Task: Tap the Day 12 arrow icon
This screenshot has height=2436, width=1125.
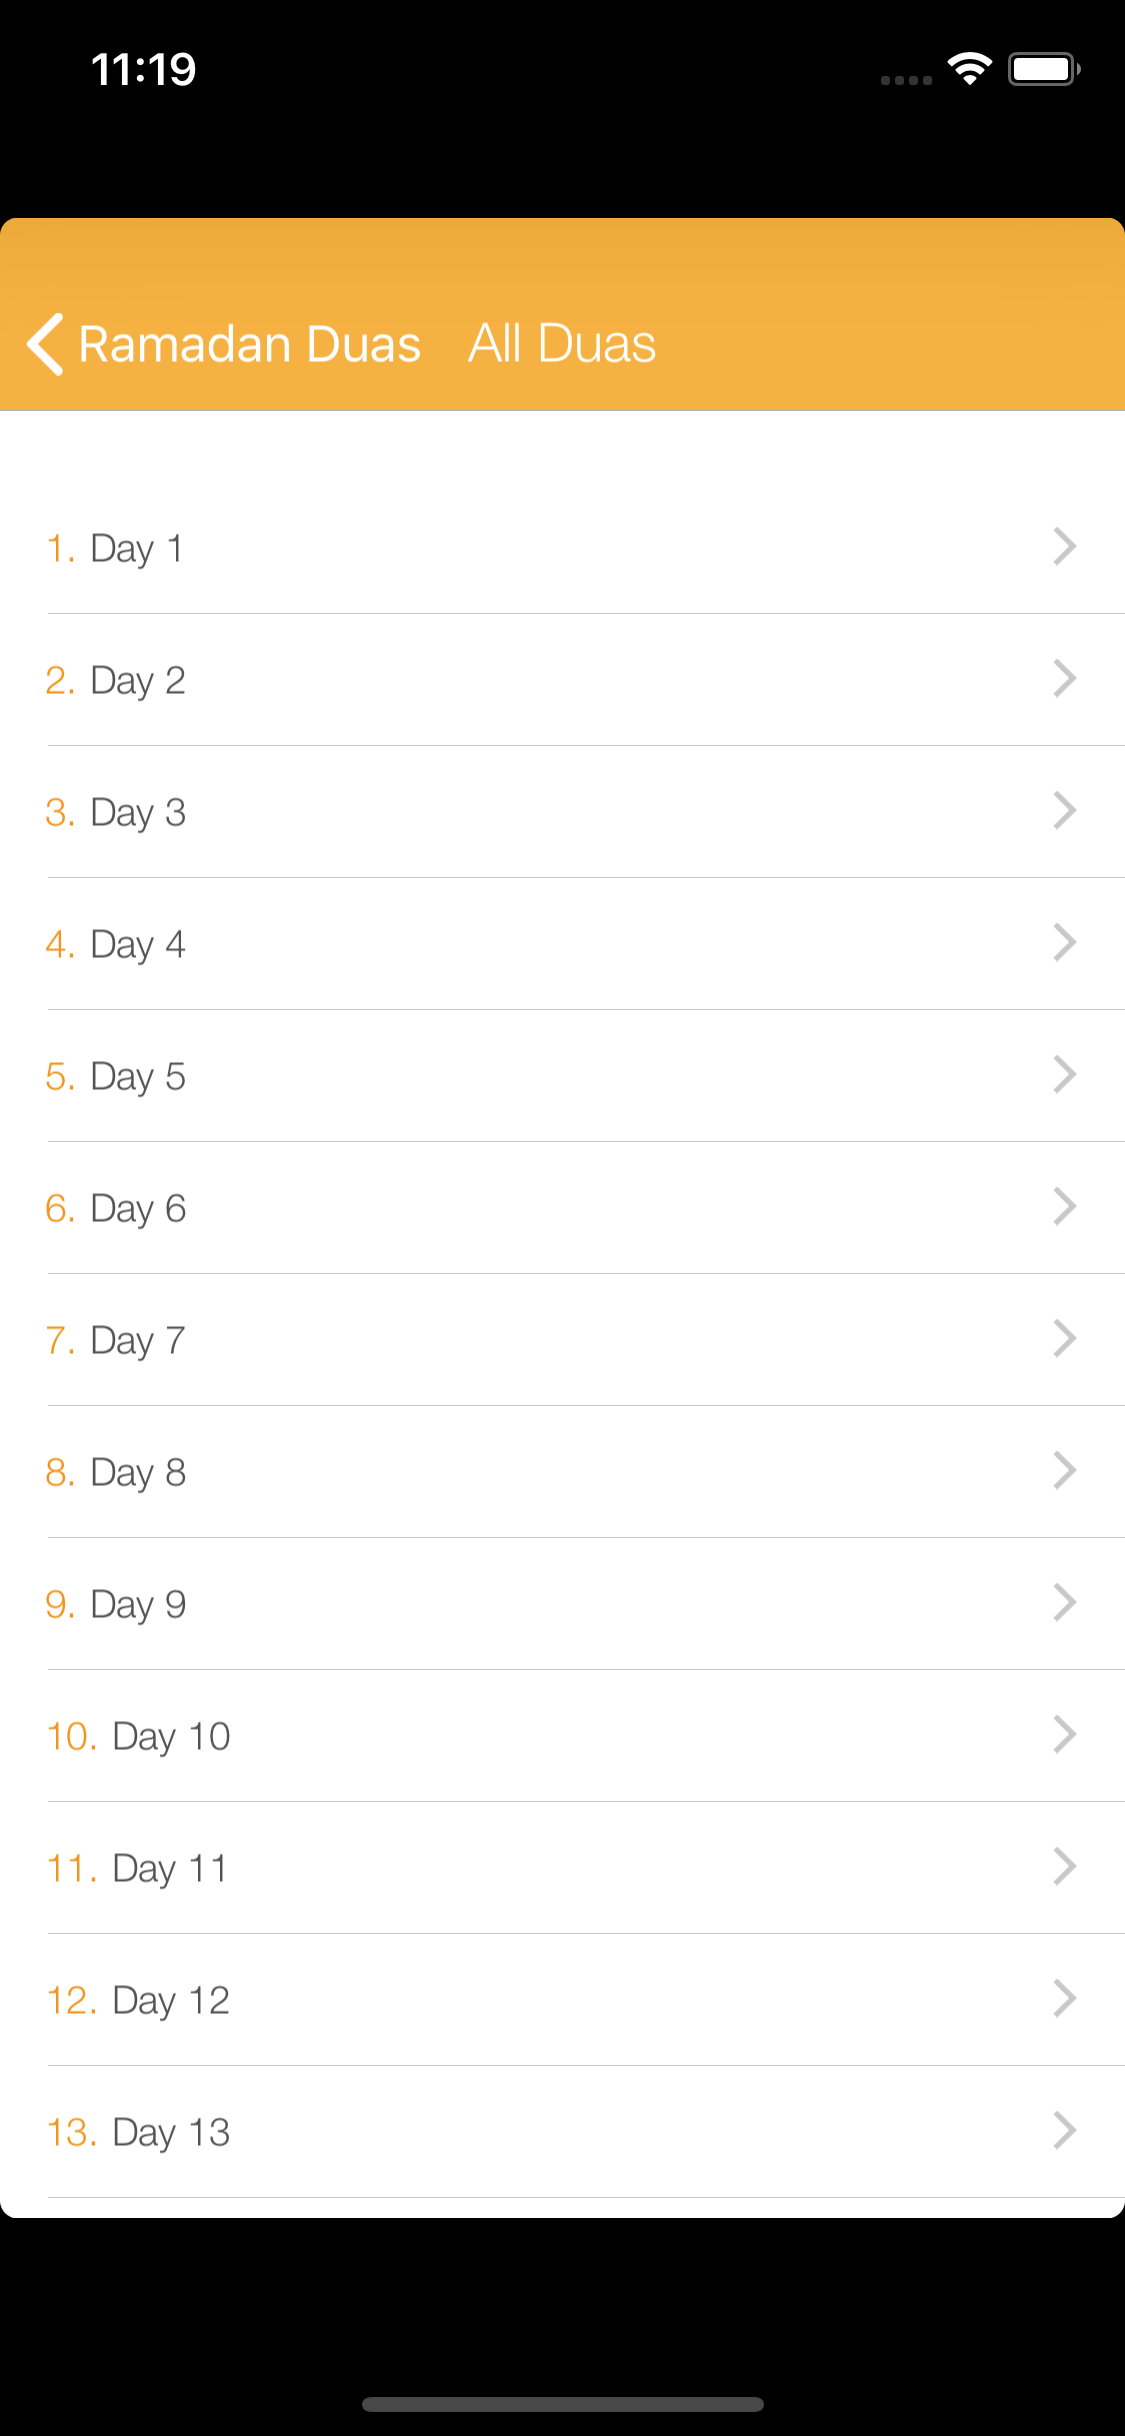Action: click(1064, 1998)
